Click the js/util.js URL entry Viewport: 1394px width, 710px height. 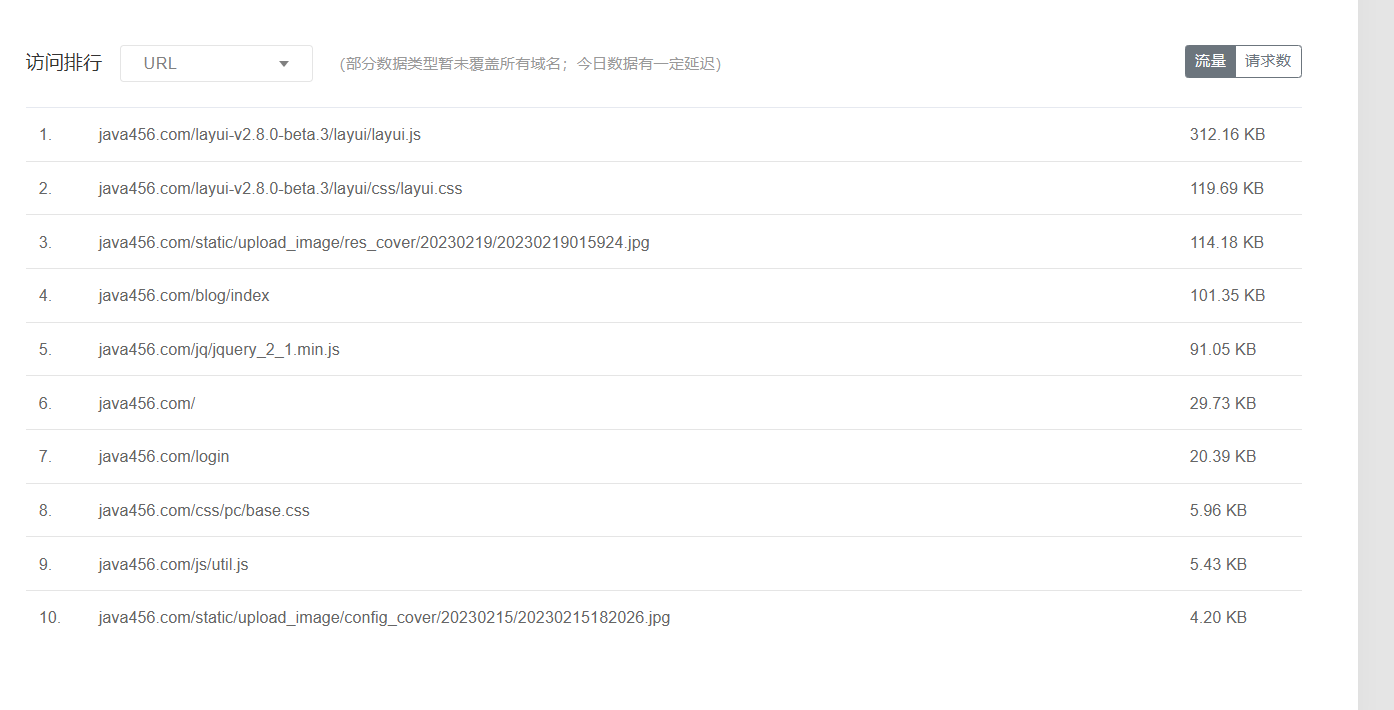pos(173,565)
